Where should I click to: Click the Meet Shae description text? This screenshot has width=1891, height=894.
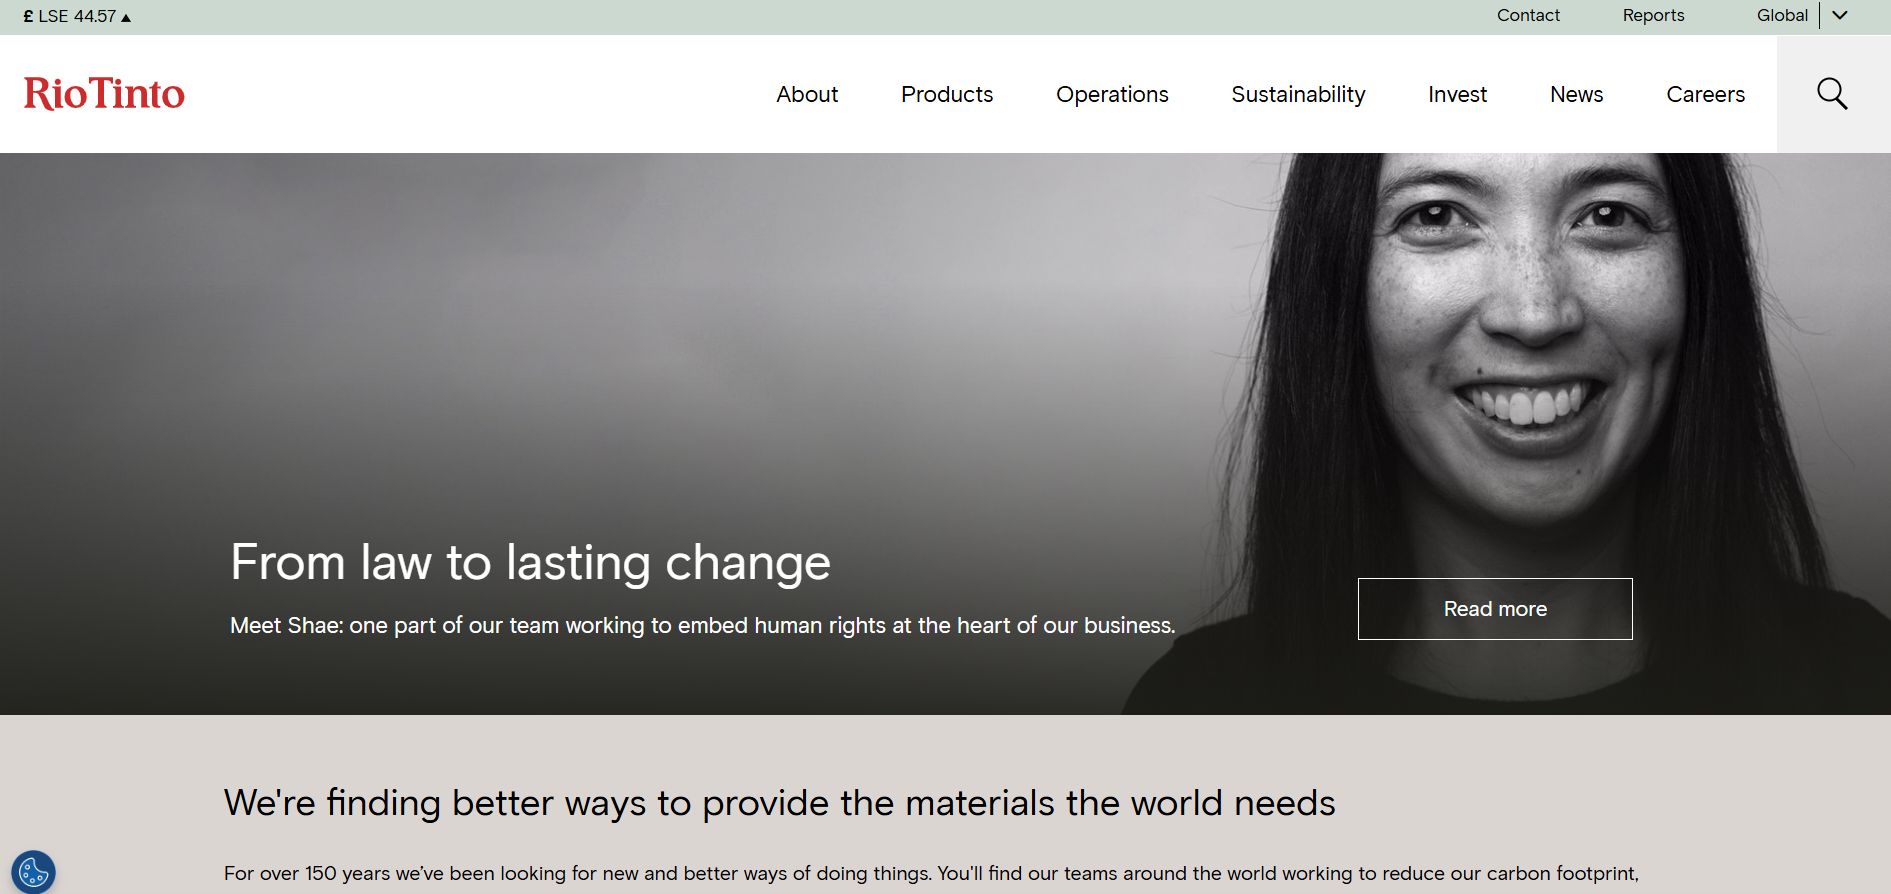click(x=702, y=626)
